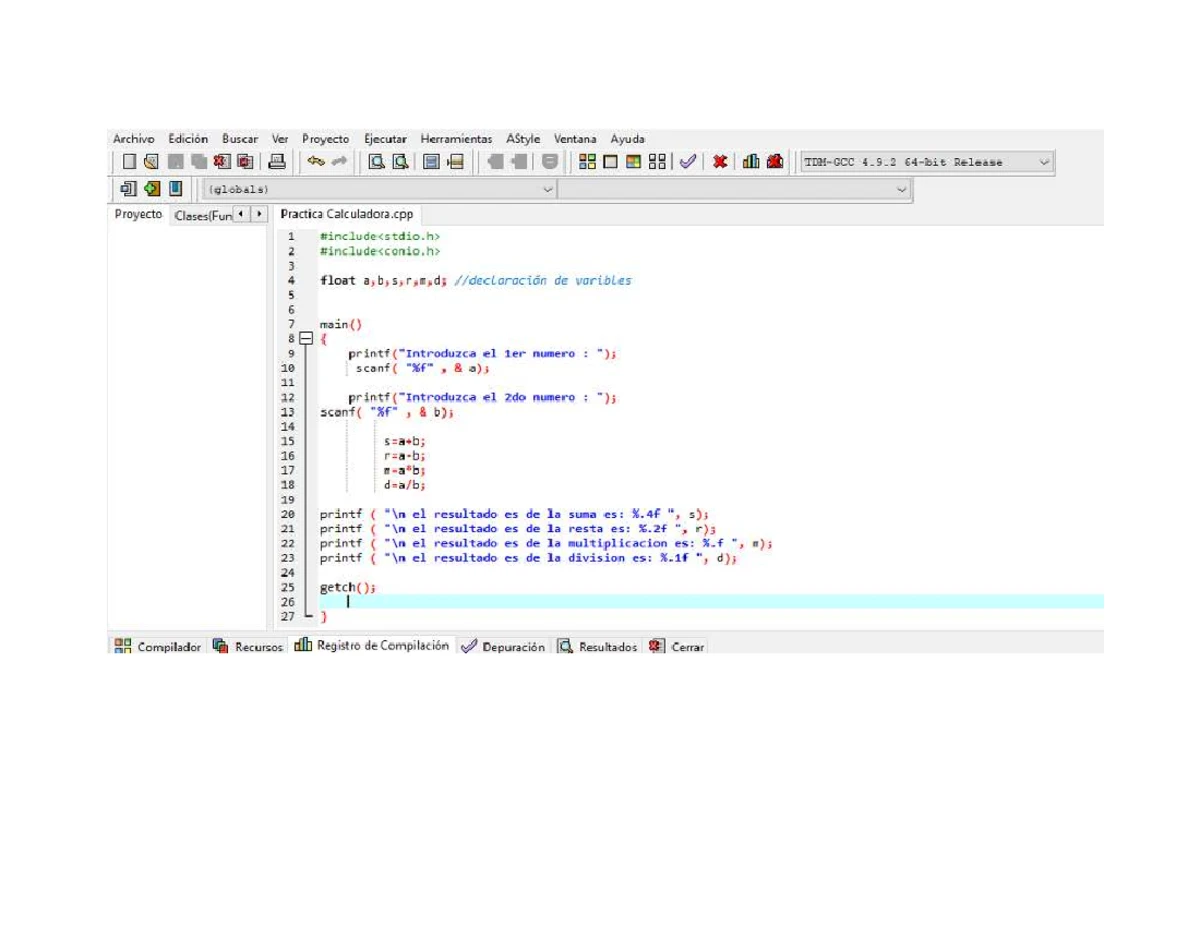Click the delete profiling information icon
Image resolution: width=1200 pixels, height=927 pixels.
coord(774,161)
